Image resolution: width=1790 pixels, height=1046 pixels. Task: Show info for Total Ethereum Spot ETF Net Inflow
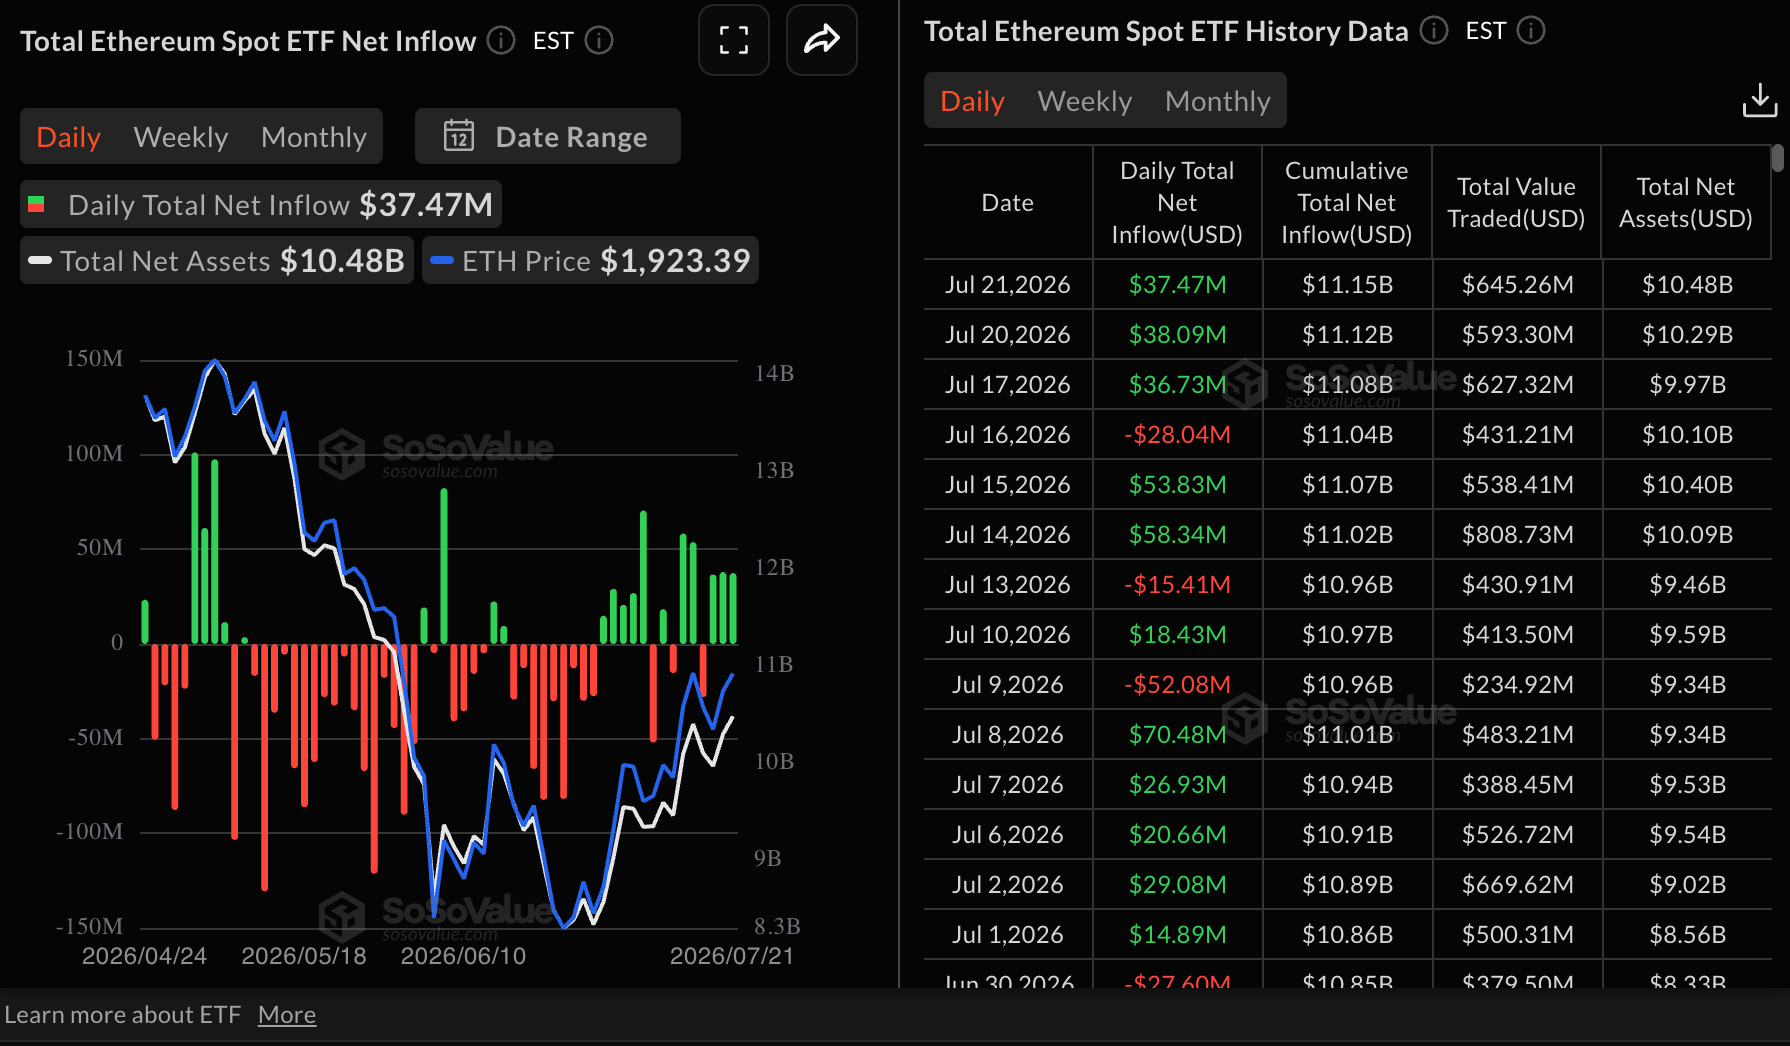click(500, 41)
